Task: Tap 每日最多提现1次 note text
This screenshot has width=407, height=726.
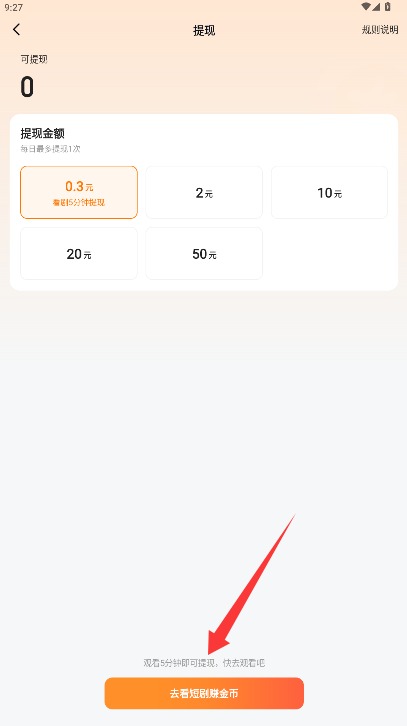Action: point(51,149)
